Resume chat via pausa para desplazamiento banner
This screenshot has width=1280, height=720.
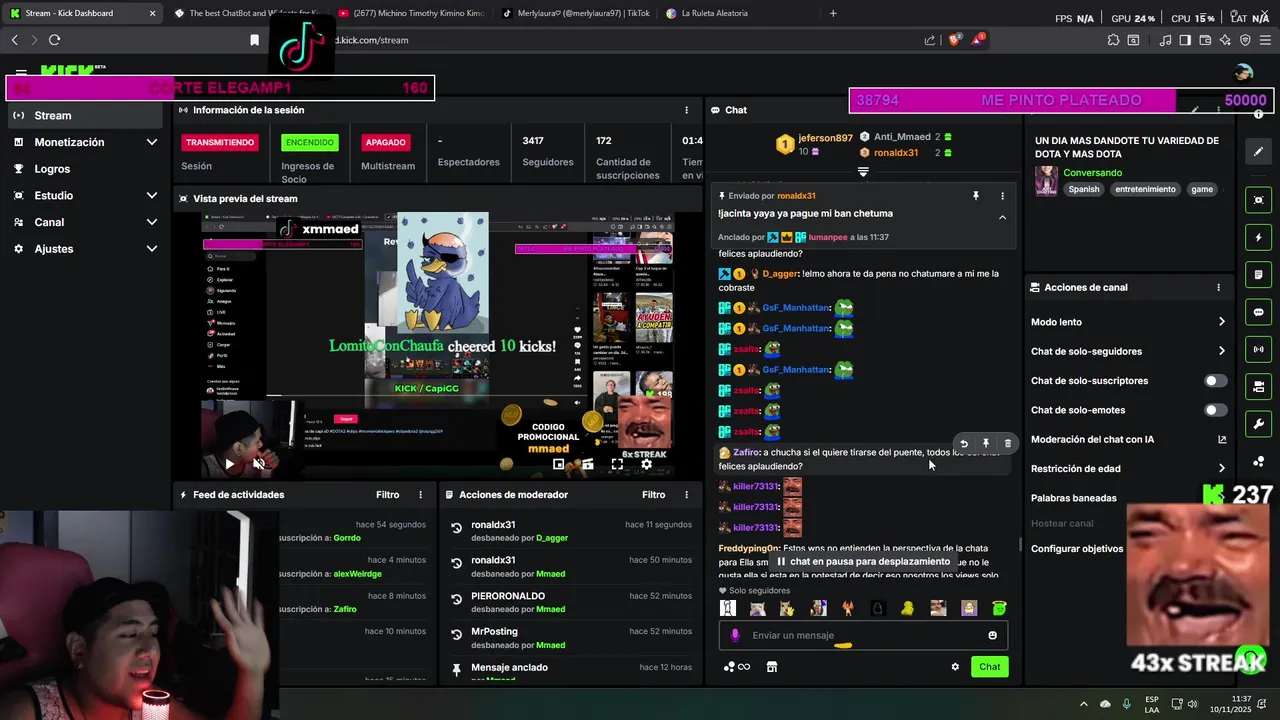863,562
